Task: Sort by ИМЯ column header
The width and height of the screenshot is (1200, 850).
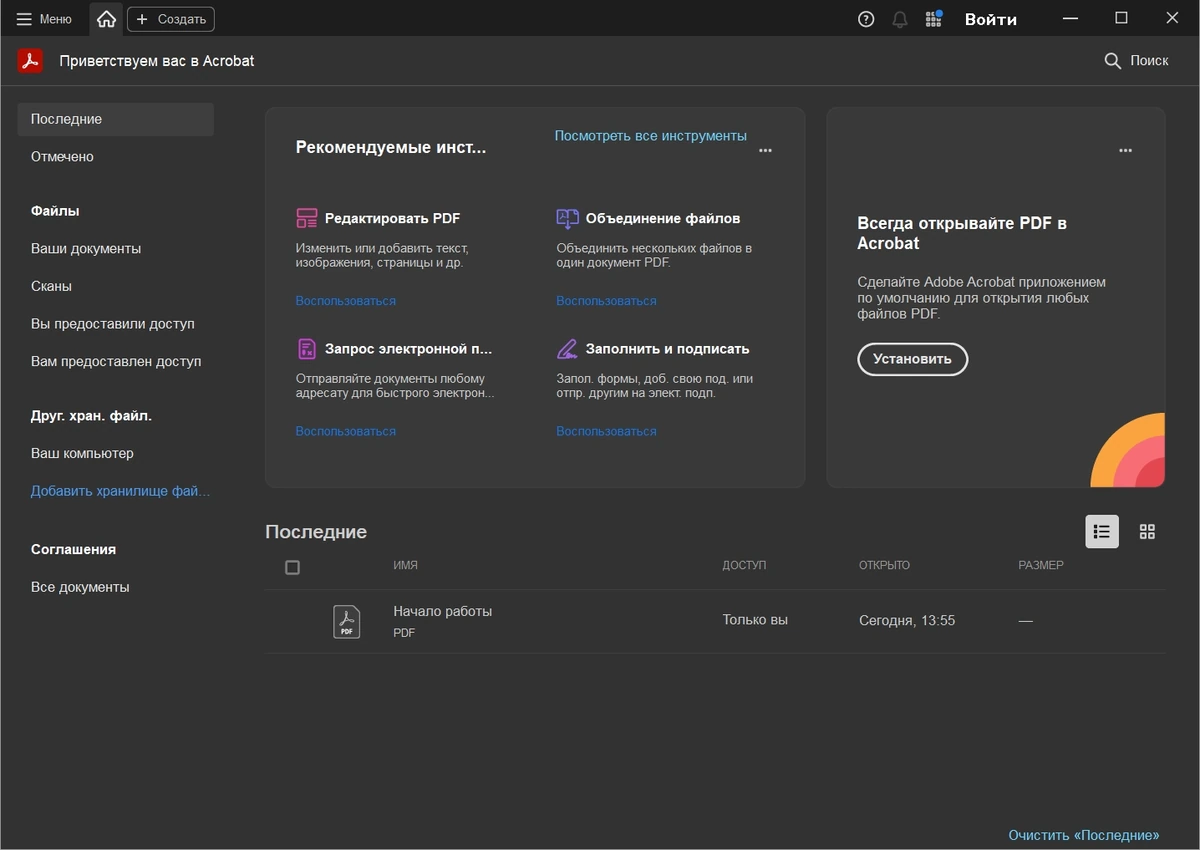Action: point(405,565)
